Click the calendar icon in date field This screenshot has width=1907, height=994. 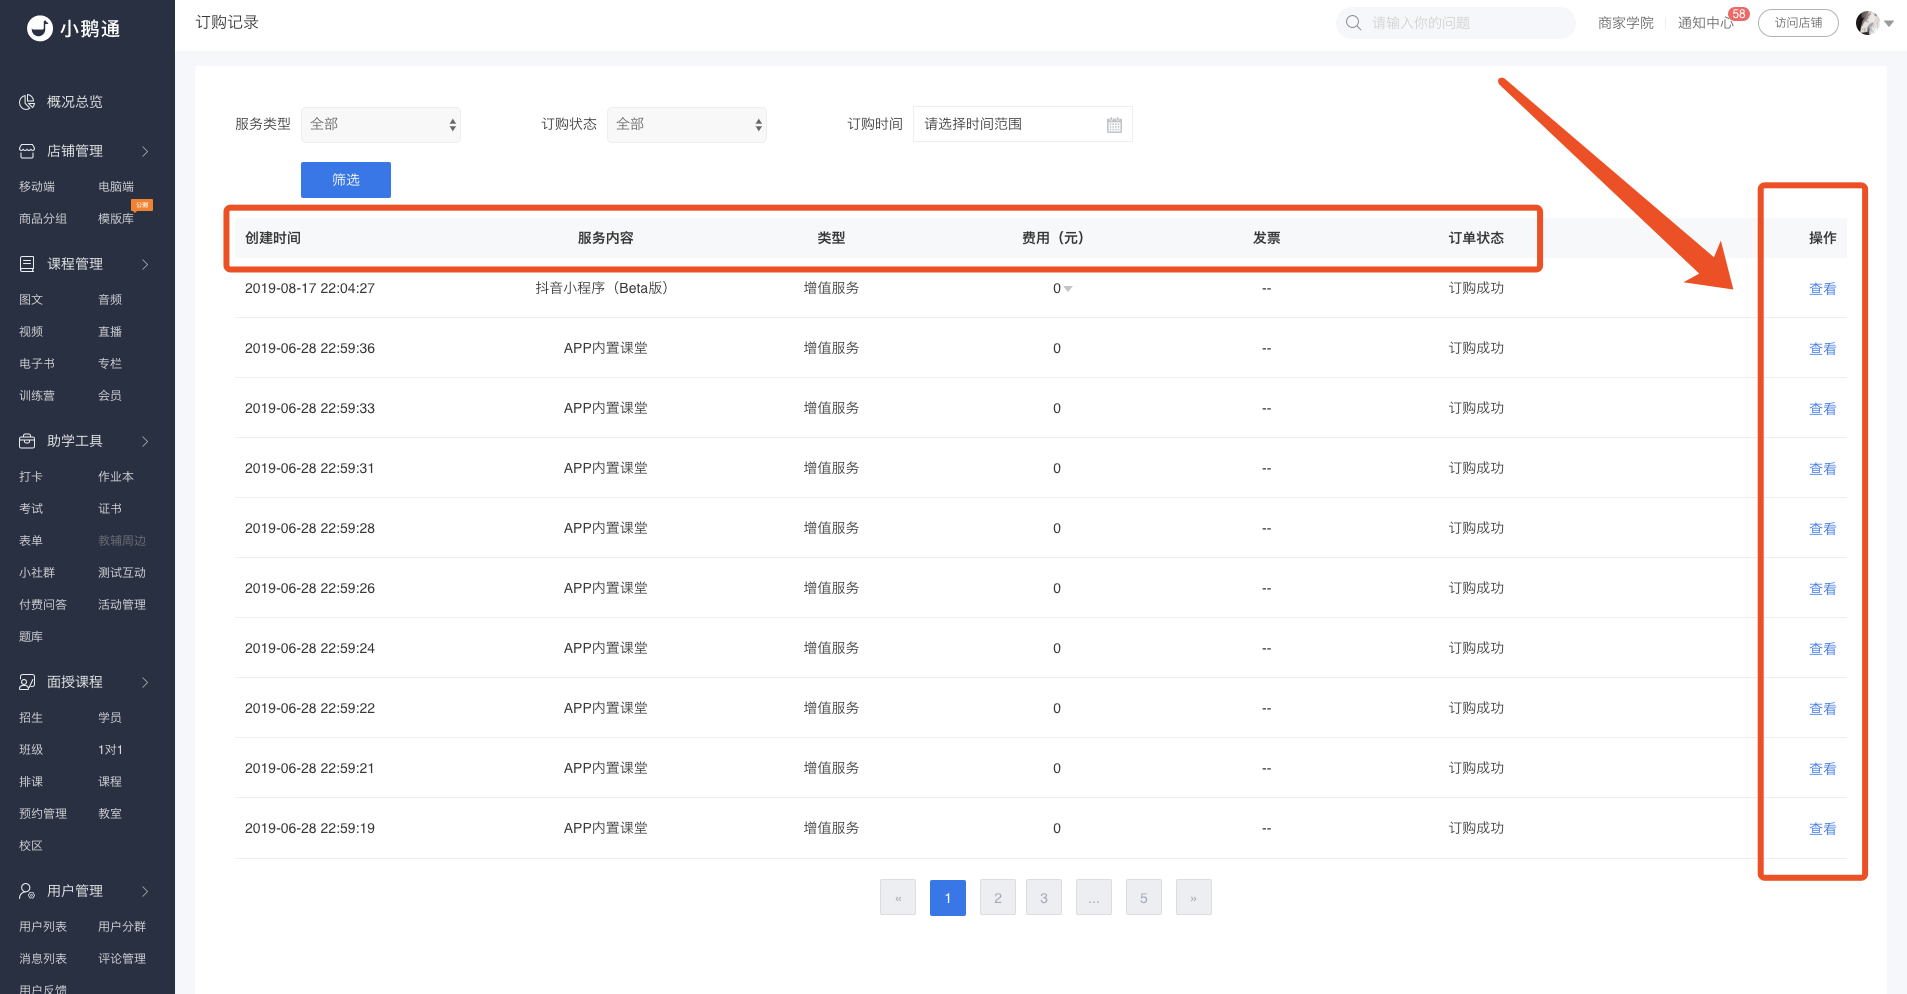[1114, 125]
